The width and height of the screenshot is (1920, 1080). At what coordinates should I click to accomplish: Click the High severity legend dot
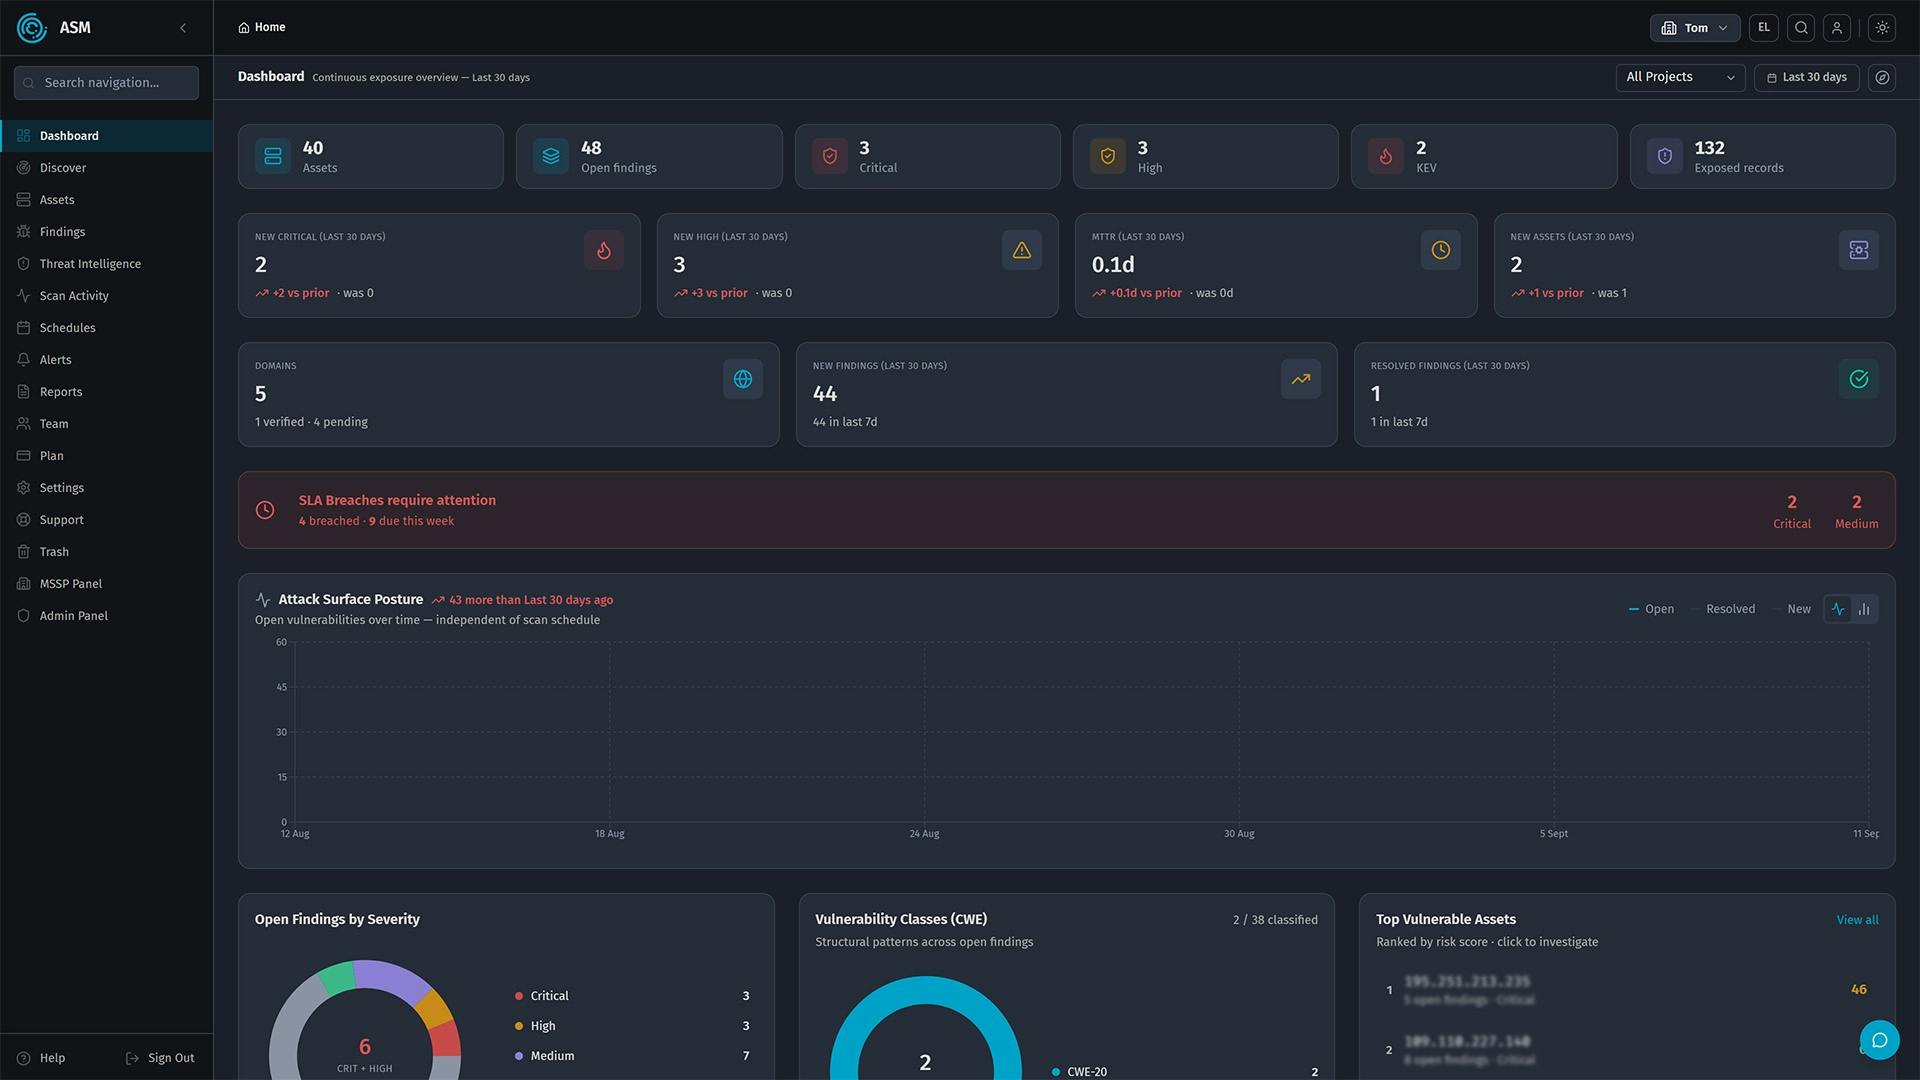[x=519, y=1026]
